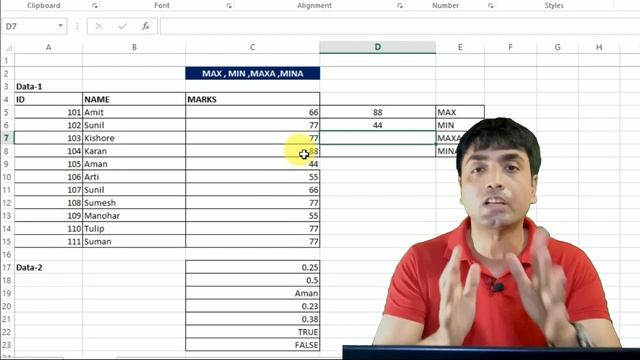Click Aman's marks cell 44
Viewport: 640px width, 360px height.
(x=253, y=164)
